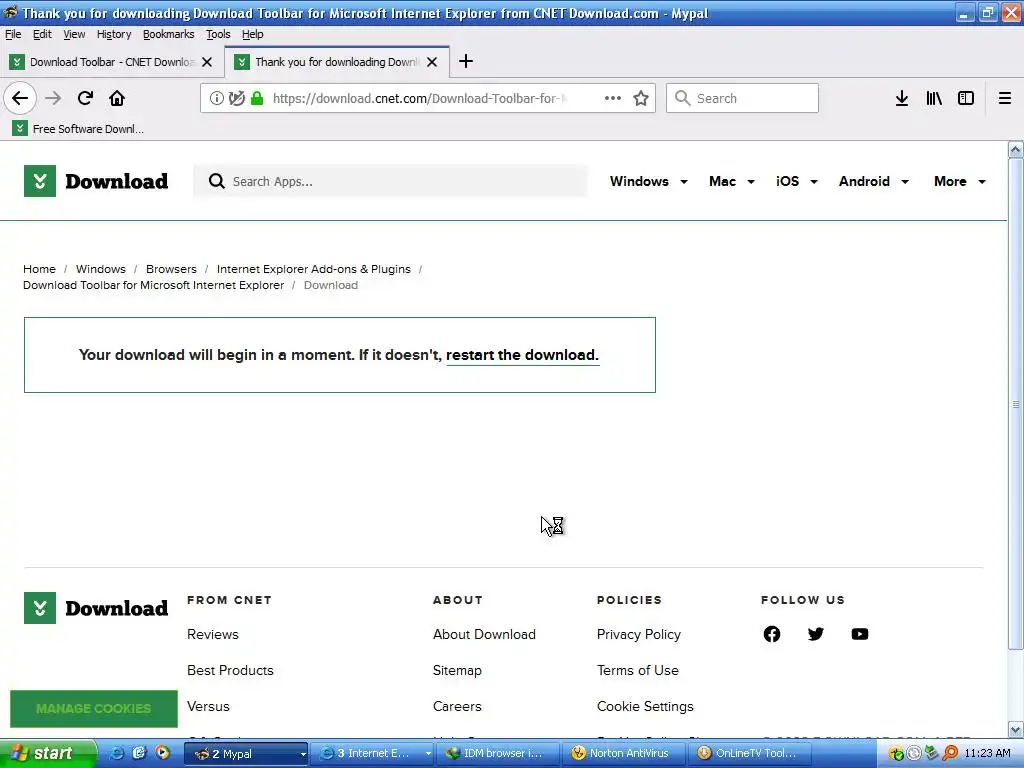Click the Free Software Downl... bookmark
1024x768 pixels.
coord(78,129)
